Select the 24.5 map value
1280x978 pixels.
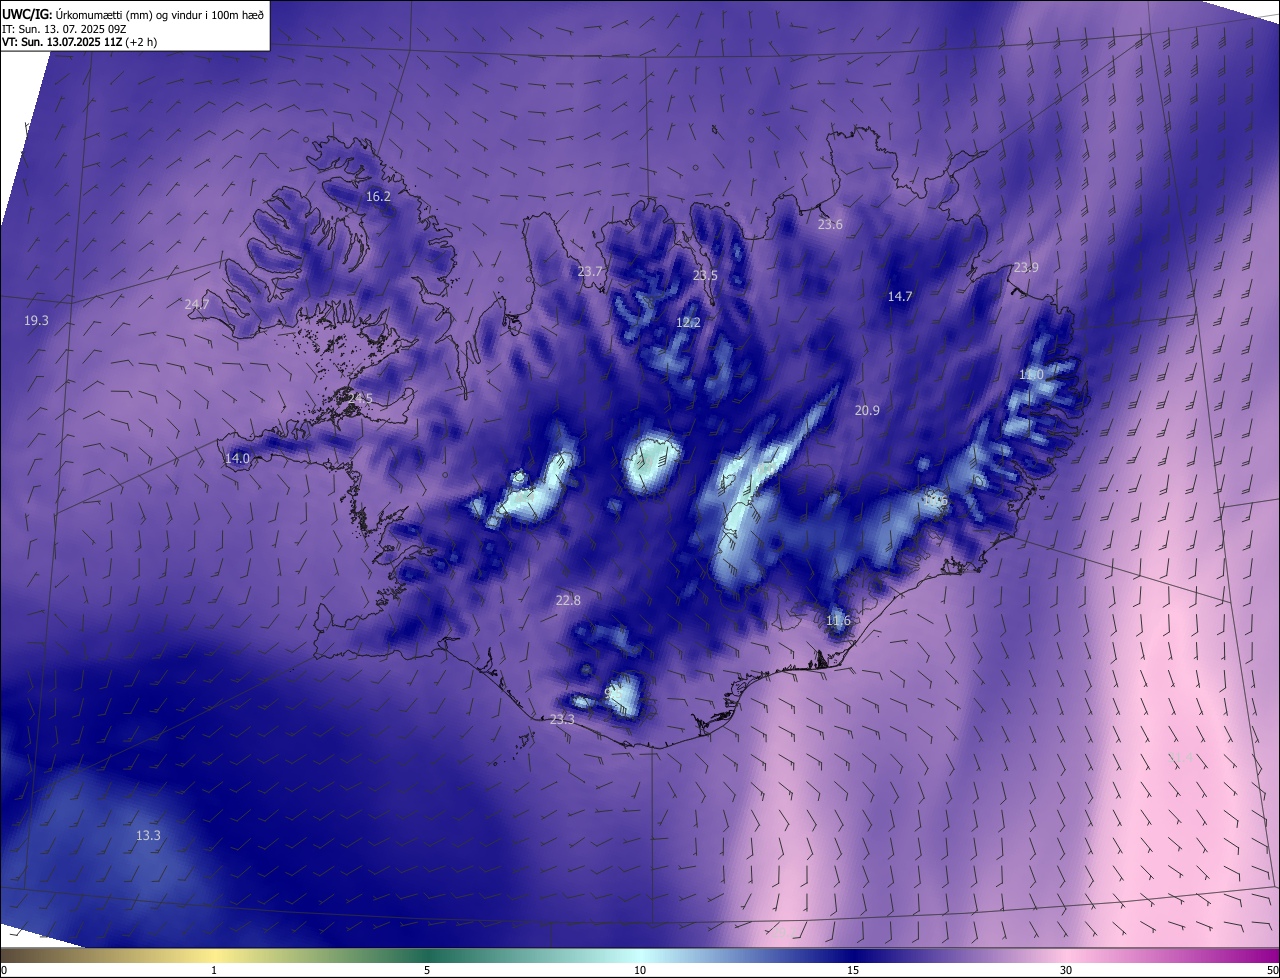(359, 398)
